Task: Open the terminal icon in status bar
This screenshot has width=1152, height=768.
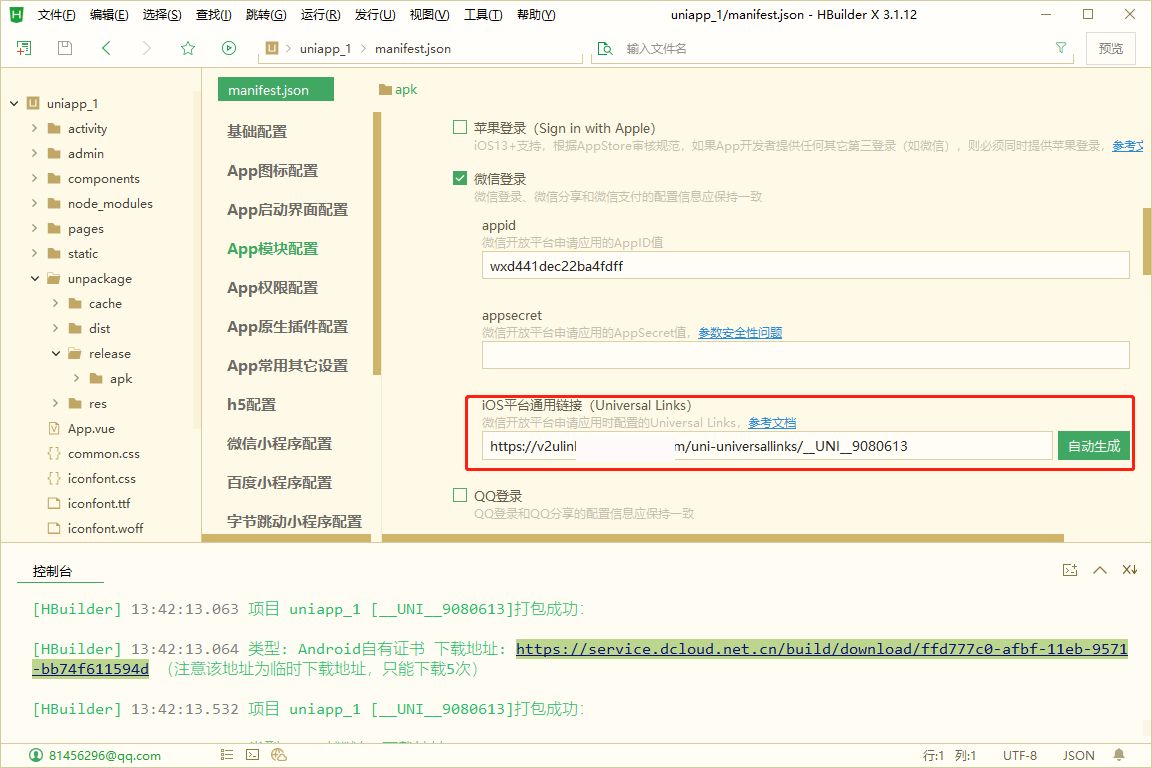Action: pyautogui.click(x=253, y=755)
